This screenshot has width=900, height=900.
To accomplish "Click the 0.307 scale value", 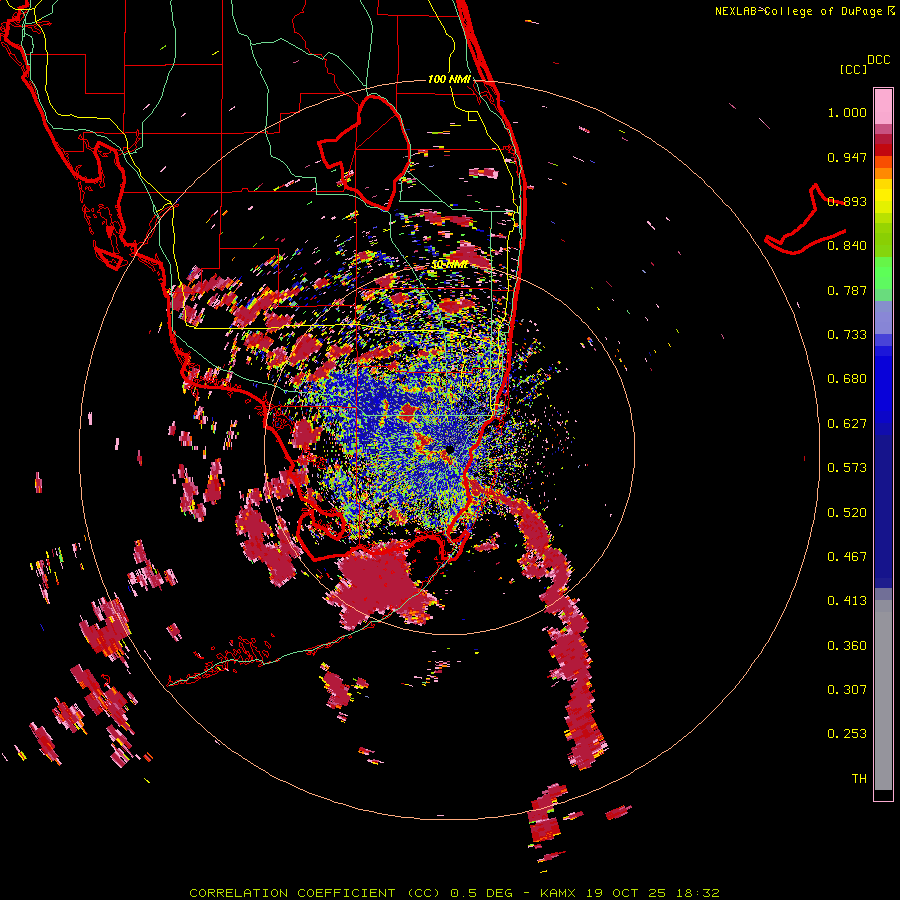I will point(847,690).
